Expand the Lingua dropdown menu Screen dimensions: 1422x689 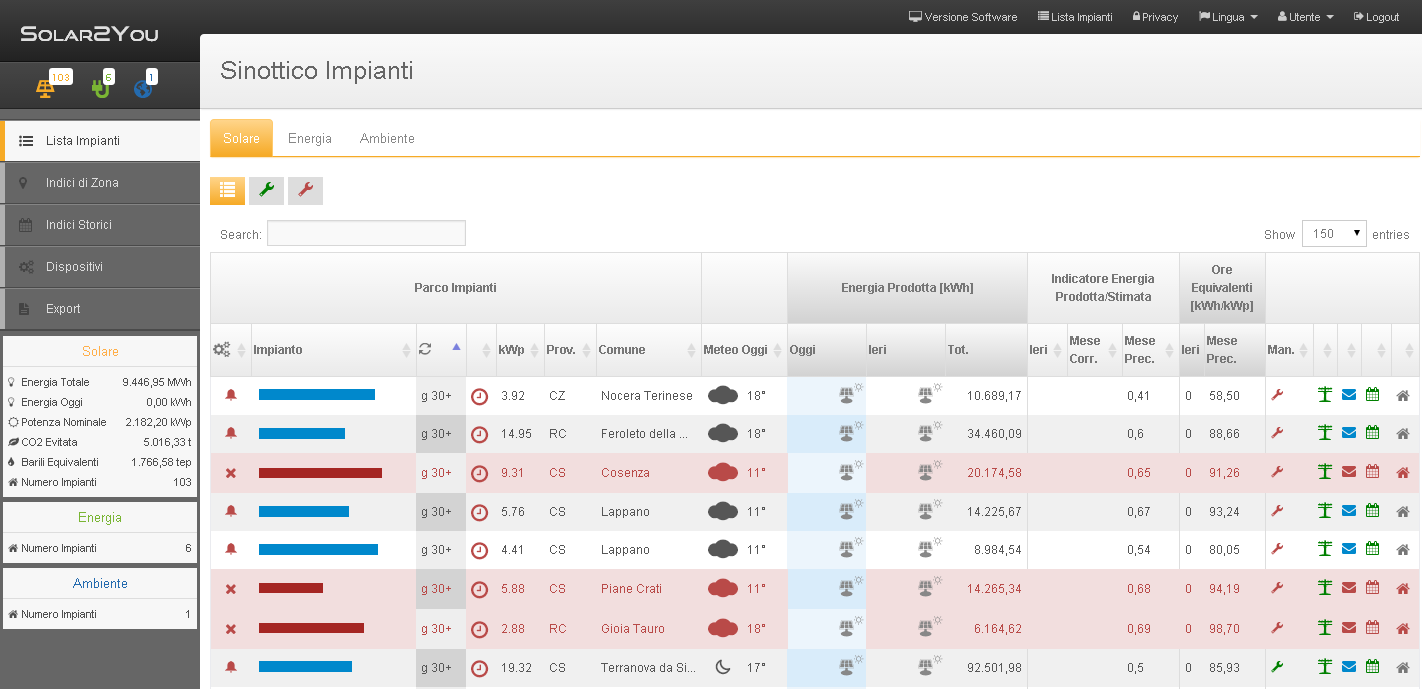pos(1228,17)
